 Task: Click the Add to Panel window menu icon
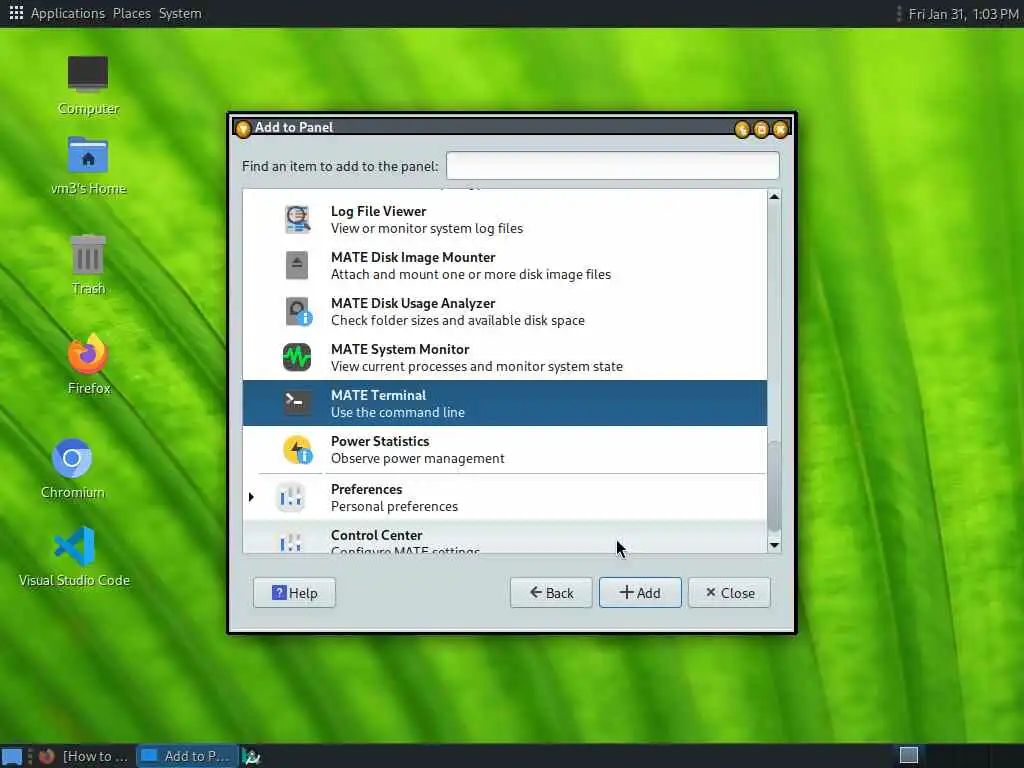click(x=243, y=128)
